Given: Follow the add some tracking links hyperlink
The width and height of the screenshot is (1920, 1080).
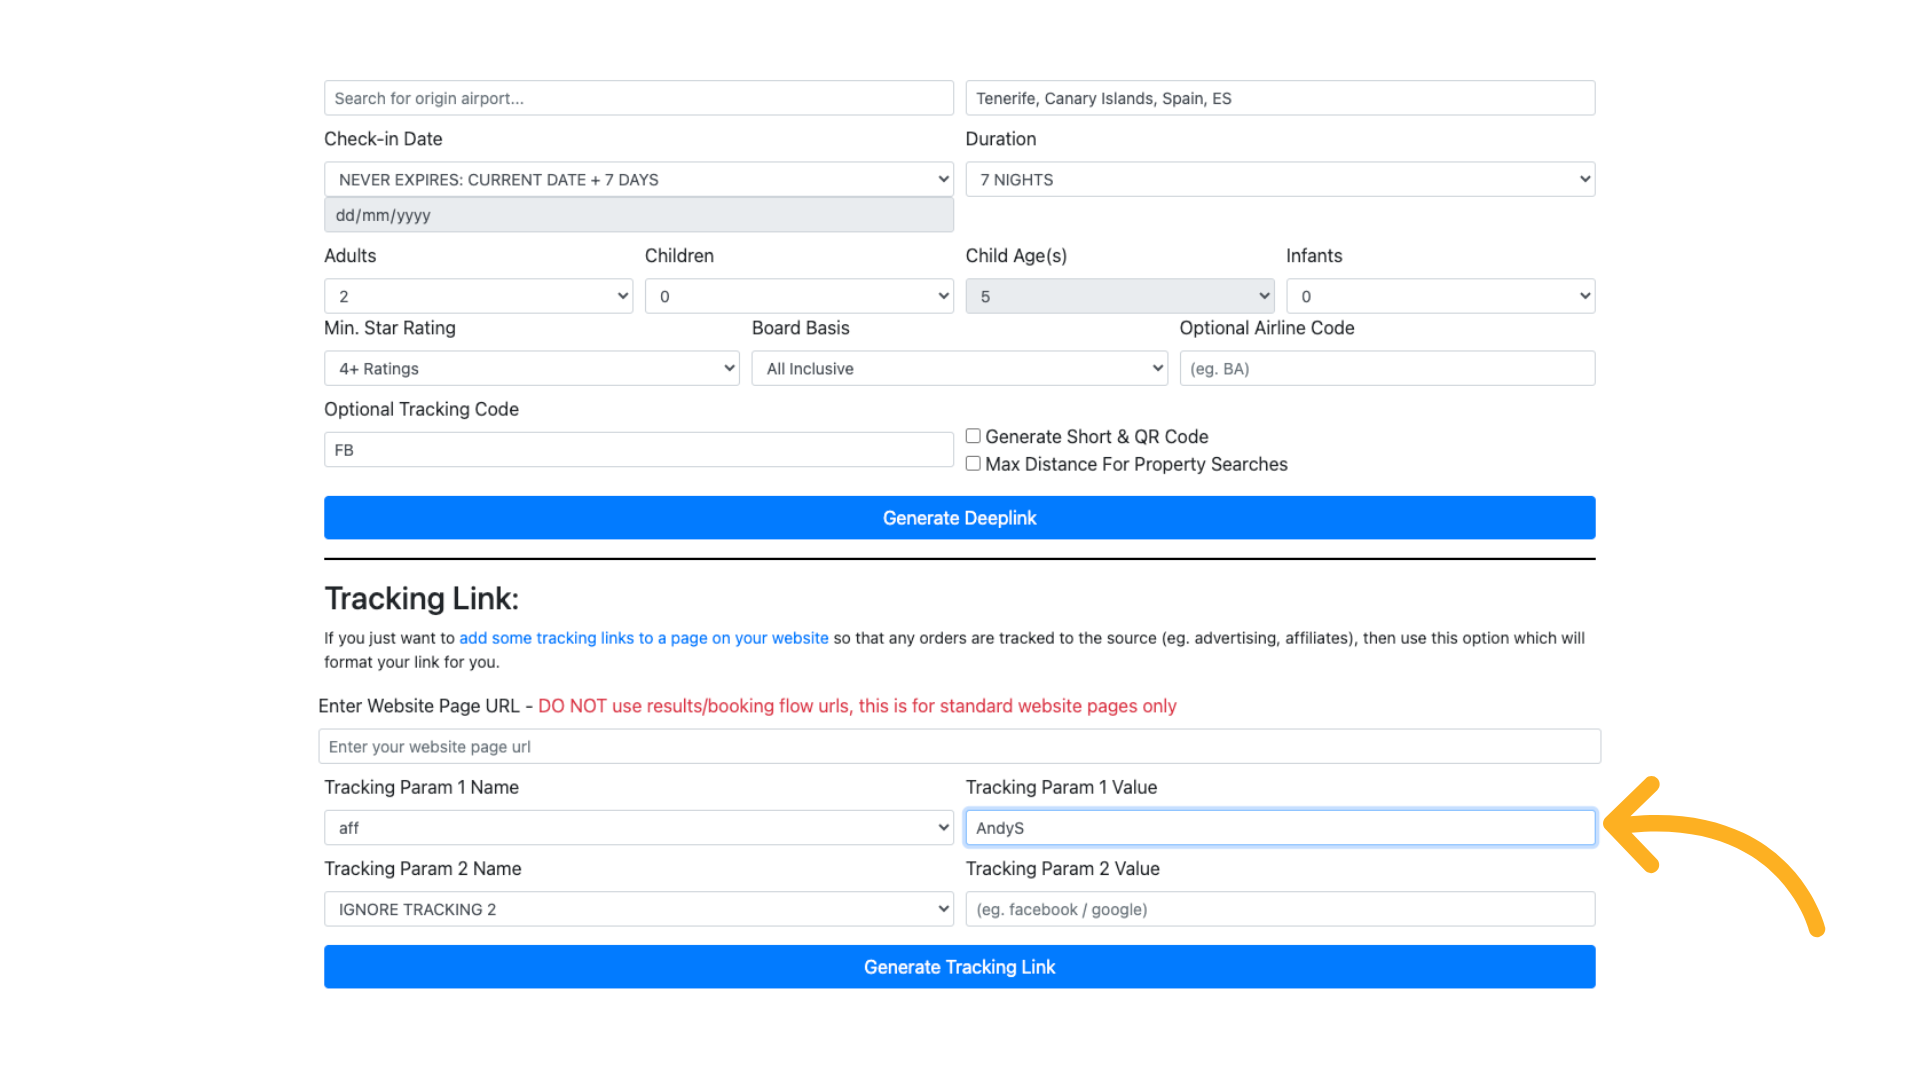Looking at the screenshot, I should click(x=643, y=638).
